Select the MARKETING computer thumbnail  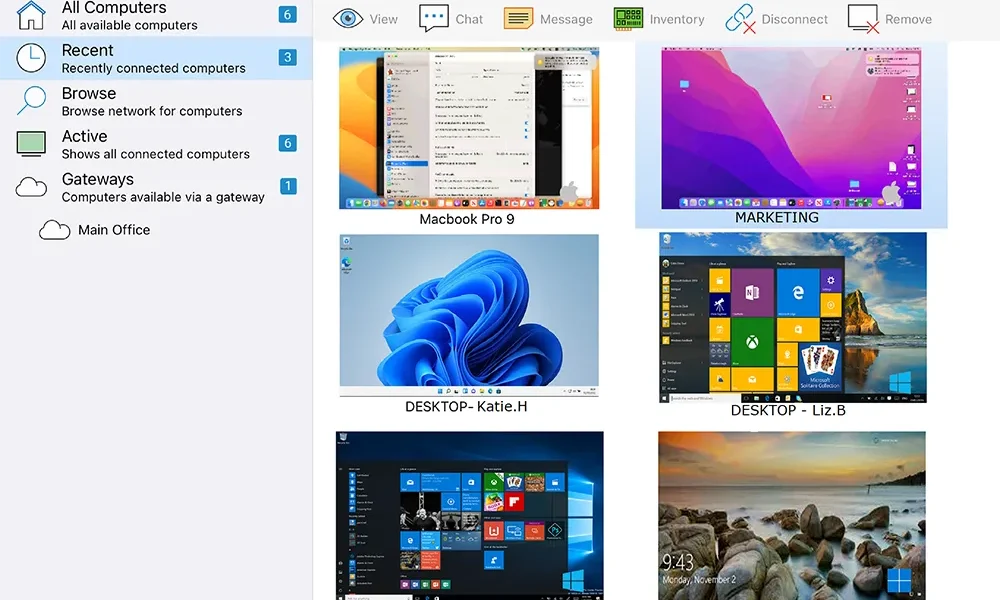791,128
